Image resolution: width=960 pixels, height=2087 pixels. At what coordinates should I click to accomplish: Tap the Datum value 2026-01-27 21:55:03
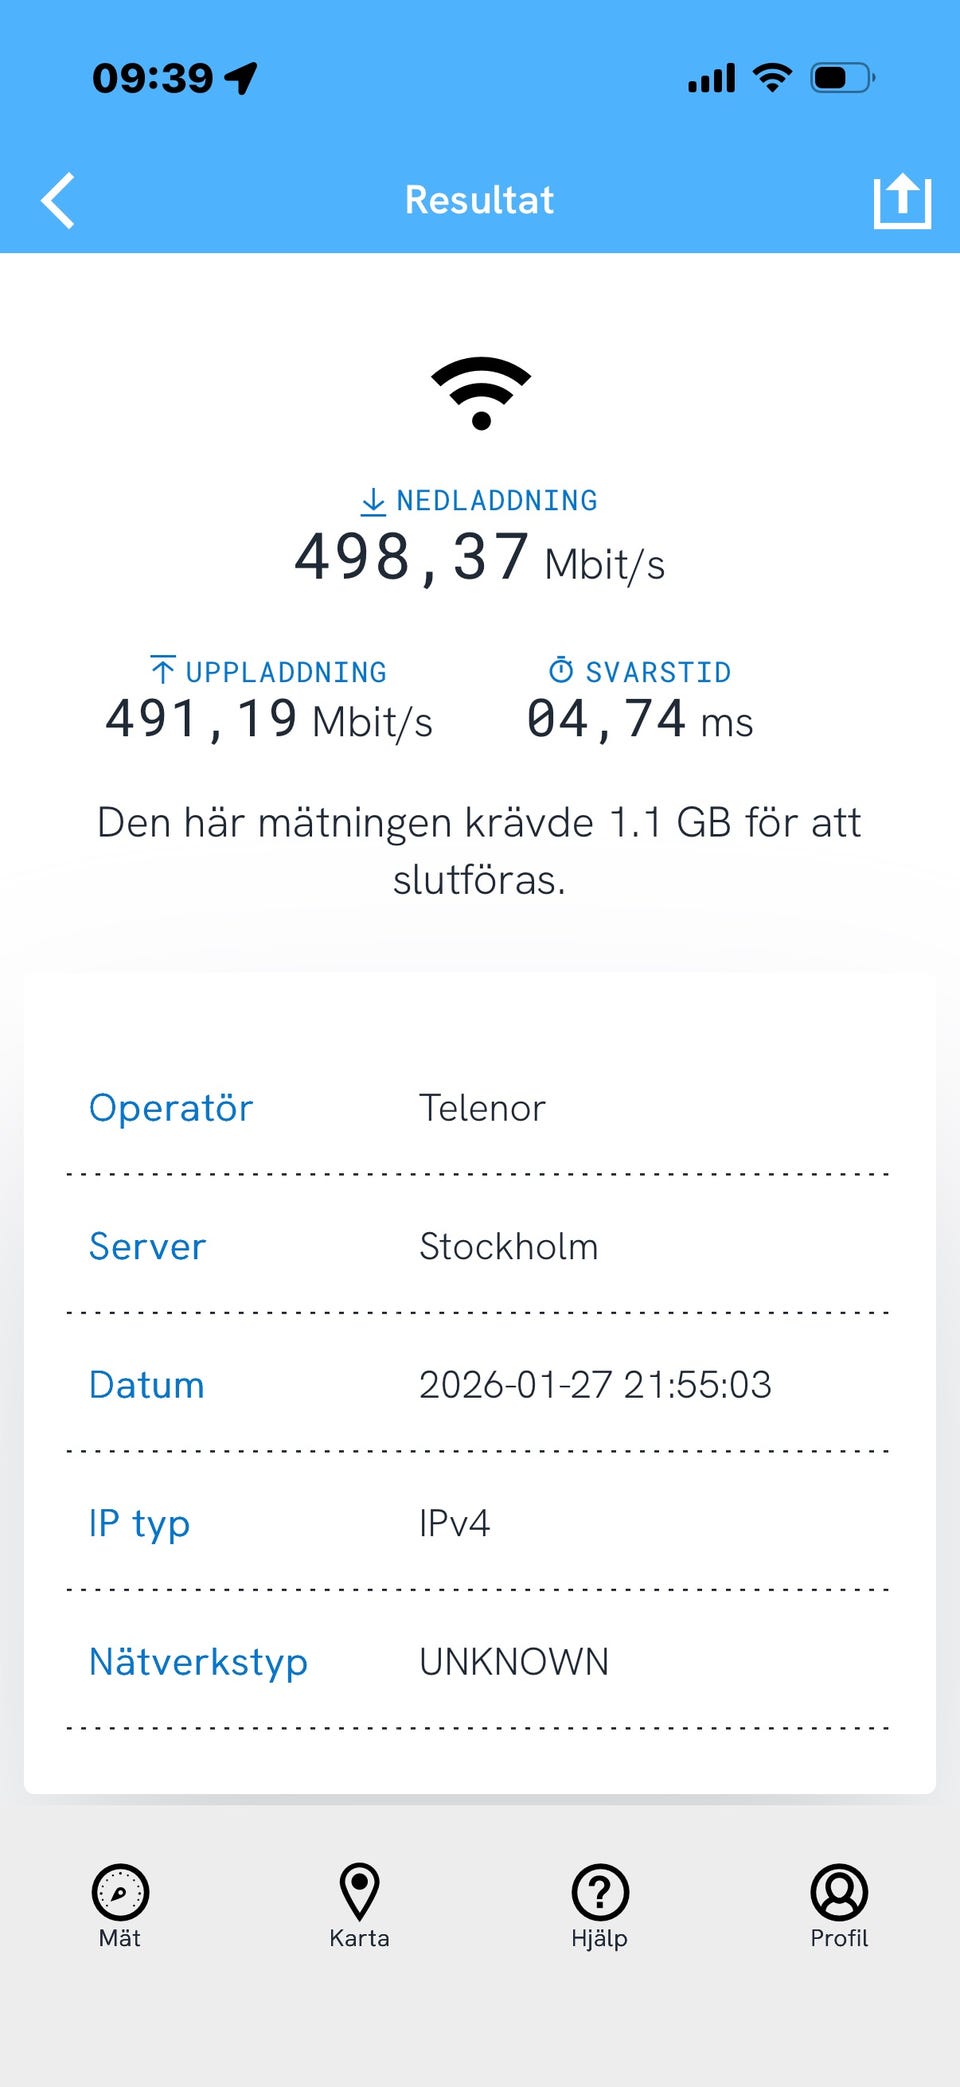point(595,1385)
